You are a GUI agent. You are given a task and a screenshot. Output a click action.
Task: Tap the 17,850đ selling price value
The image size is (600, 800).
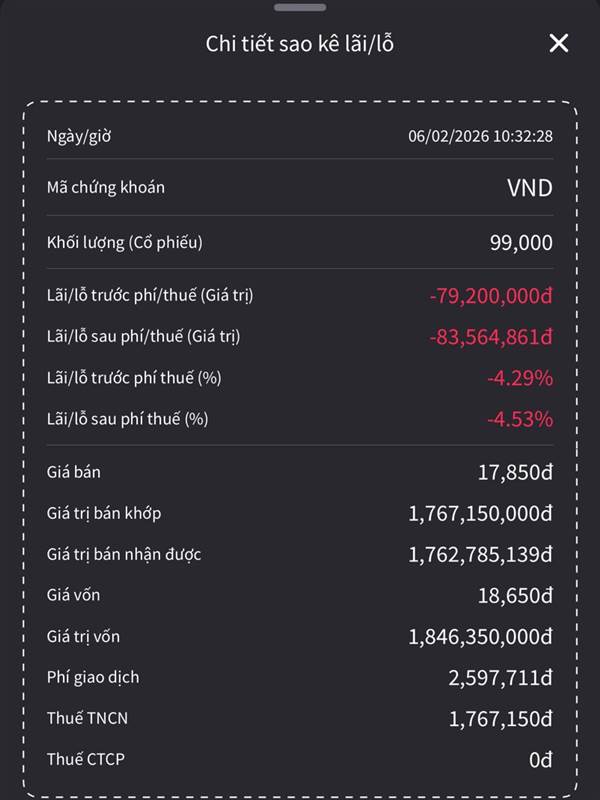(x=515, y=472)
